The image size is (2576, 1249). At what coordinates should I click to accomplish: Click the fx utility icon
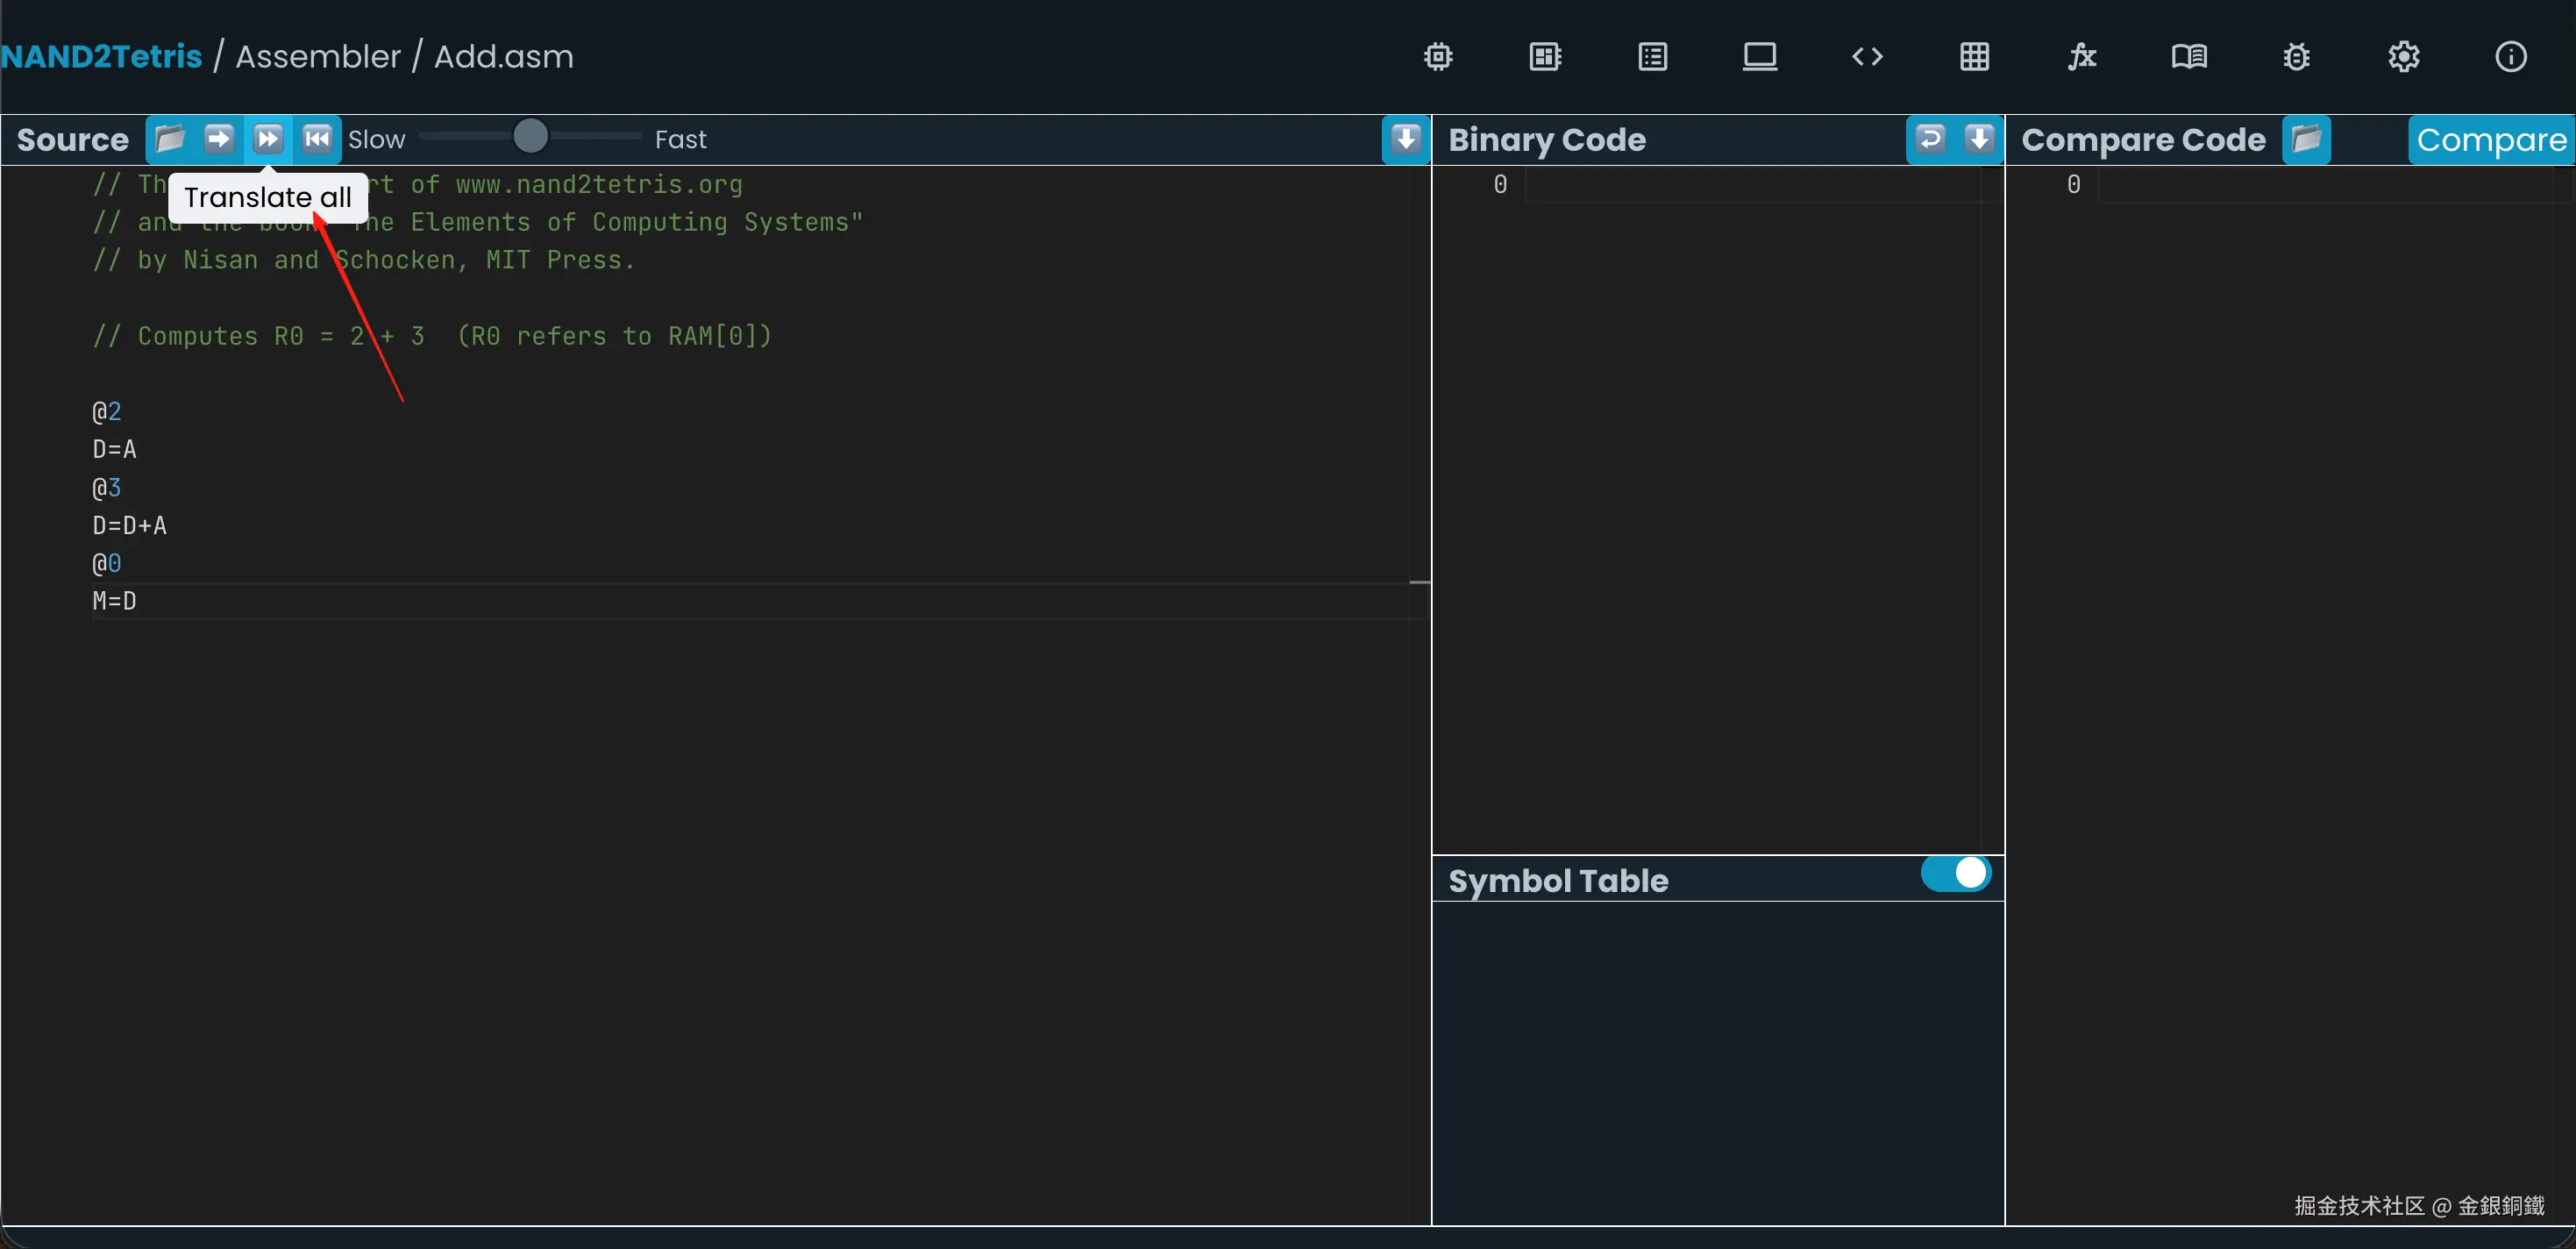coord(2081,56)
